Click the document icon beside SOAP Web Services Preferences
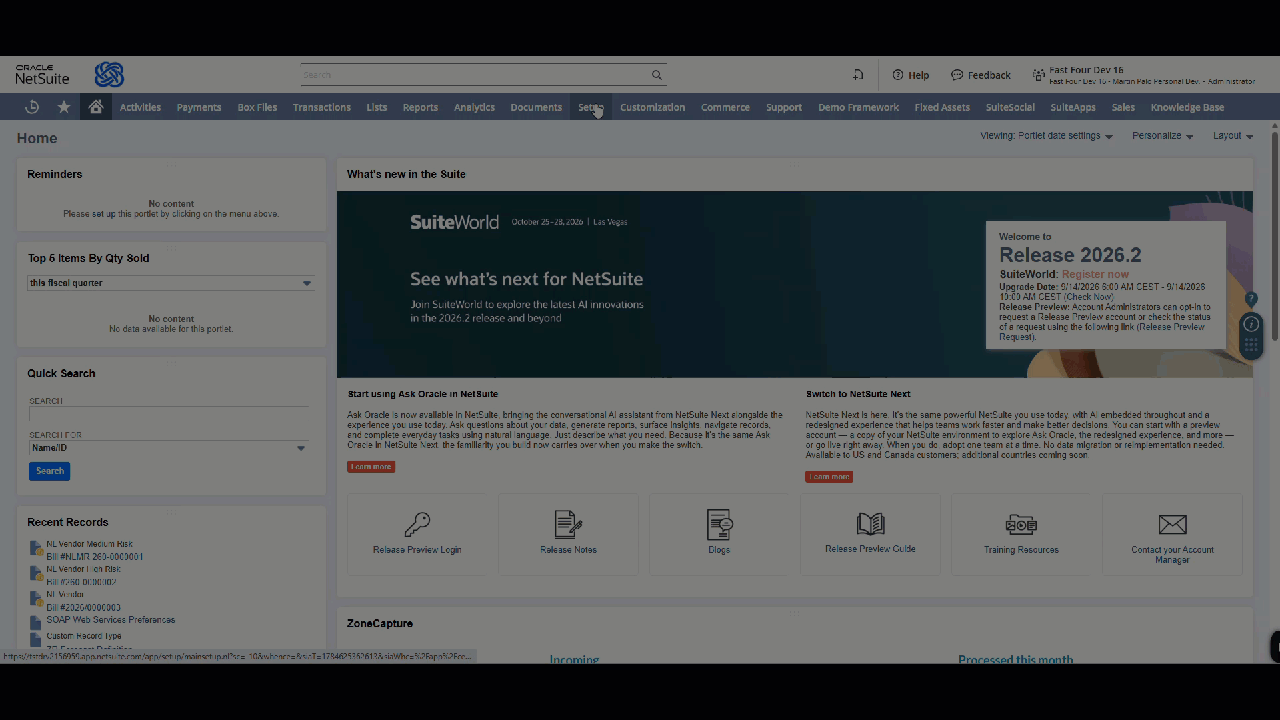 [36, 622]
